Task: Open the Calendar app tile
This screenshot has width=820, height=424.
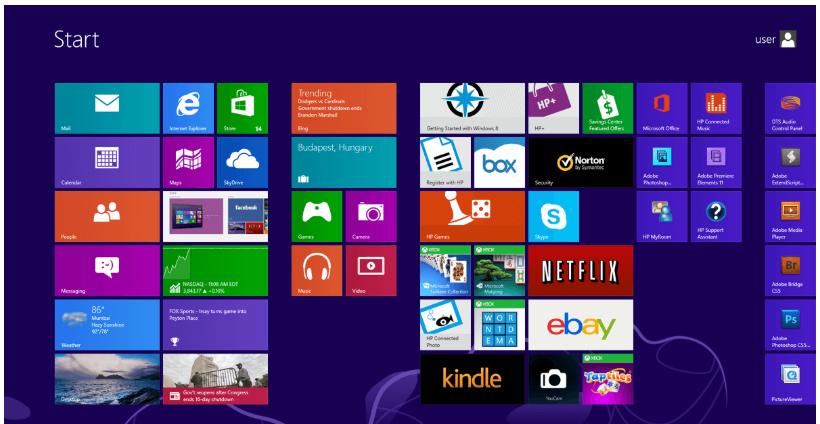Action: point(107,162)
